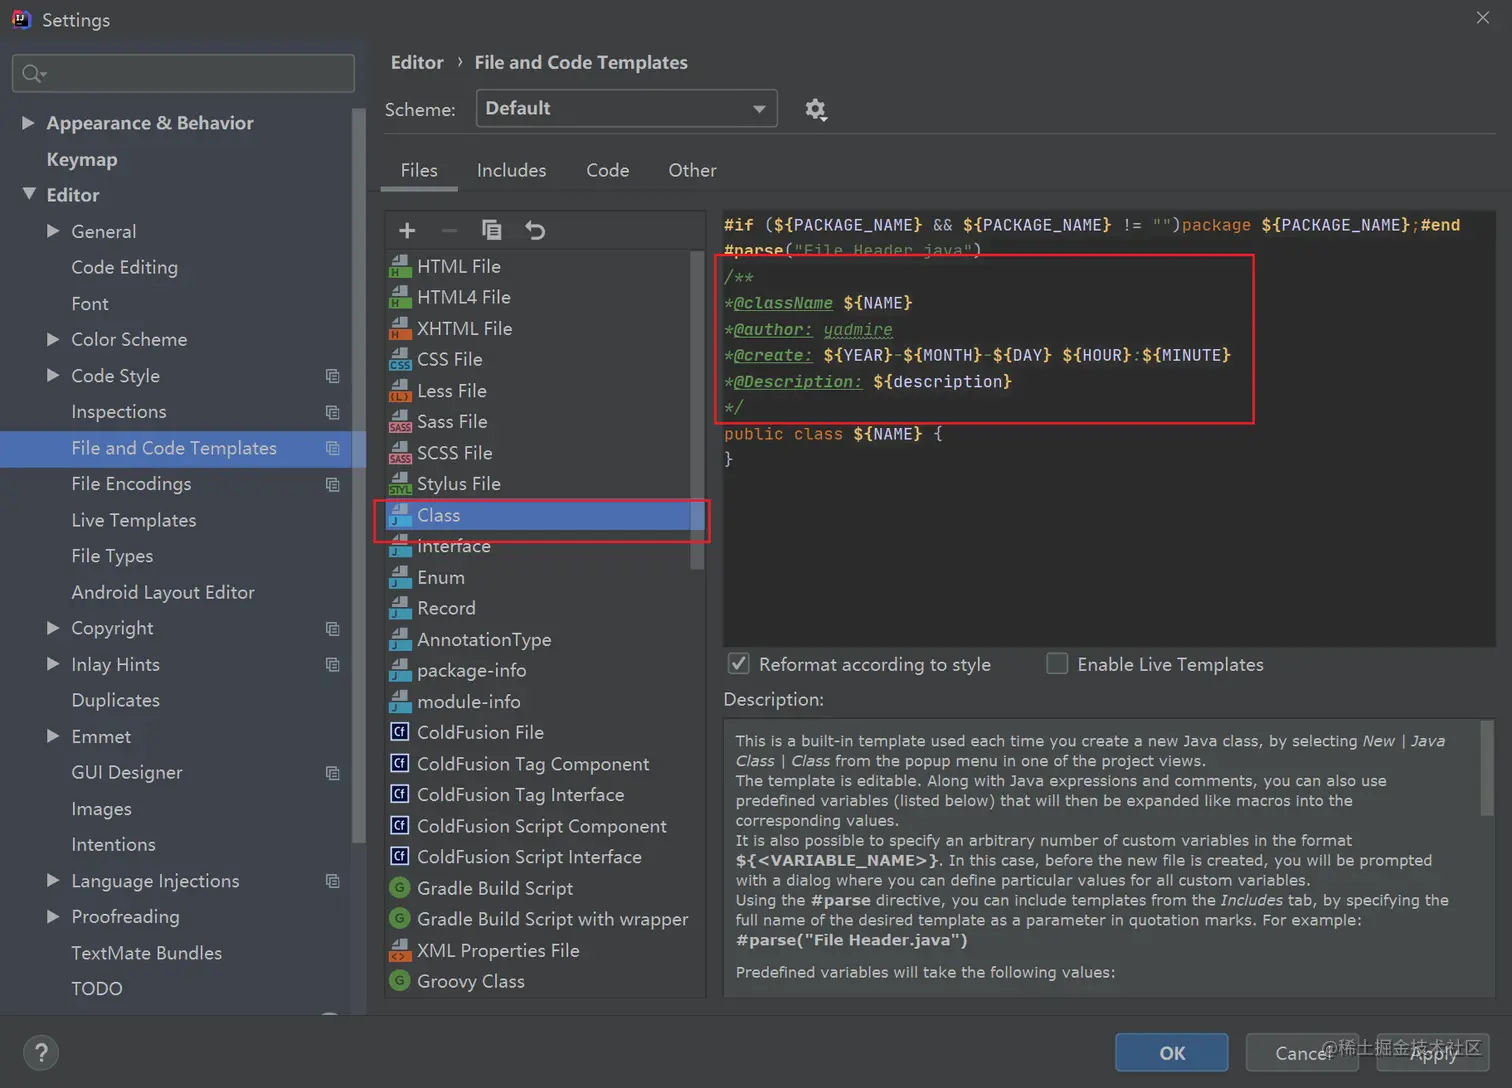
Task: Expand the Code Style node
Action: pos(53,375)
